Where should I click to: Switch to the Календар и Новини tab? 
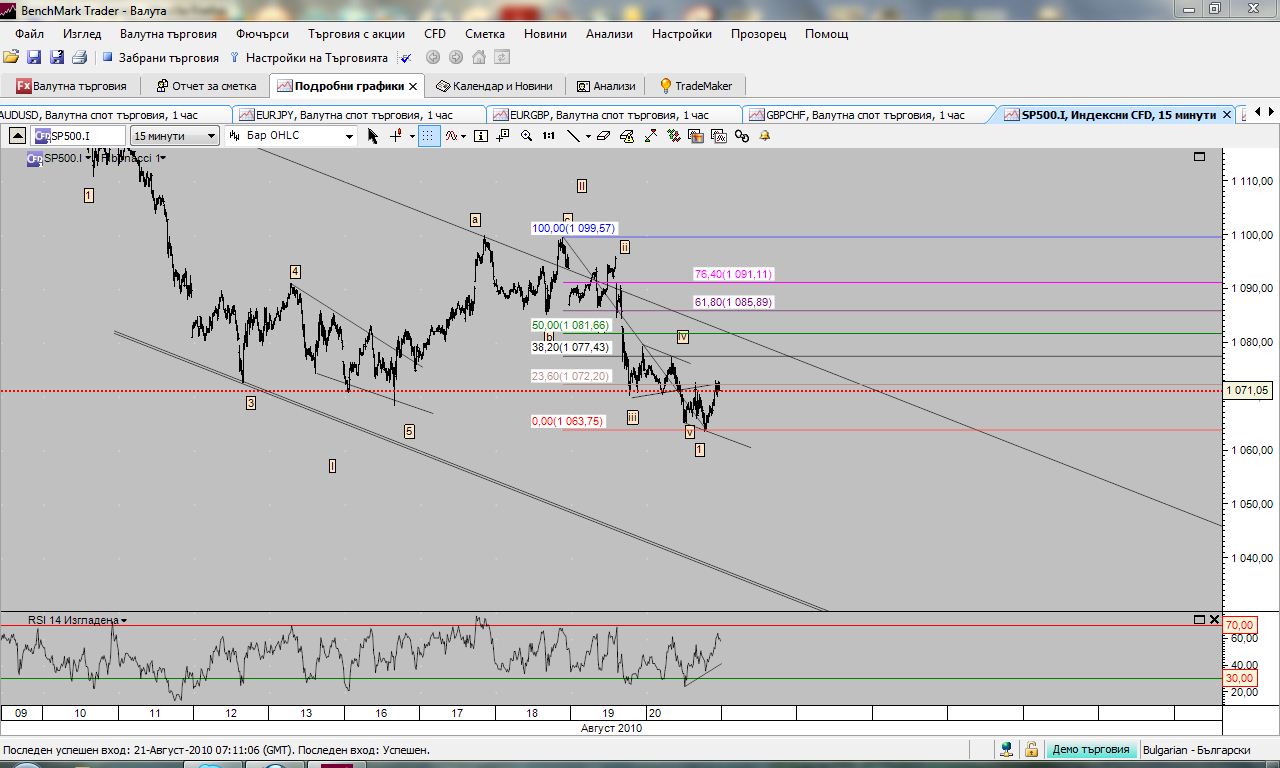coord(493,86)
